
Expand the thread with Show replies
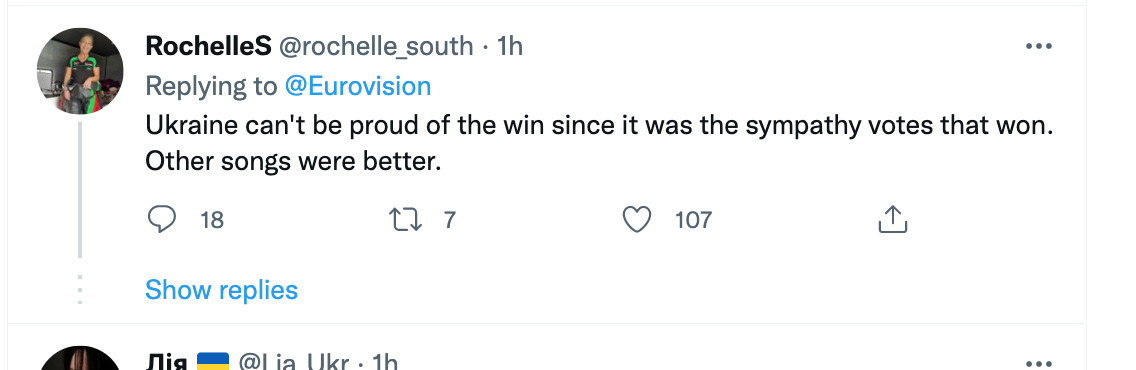point(221,290)
